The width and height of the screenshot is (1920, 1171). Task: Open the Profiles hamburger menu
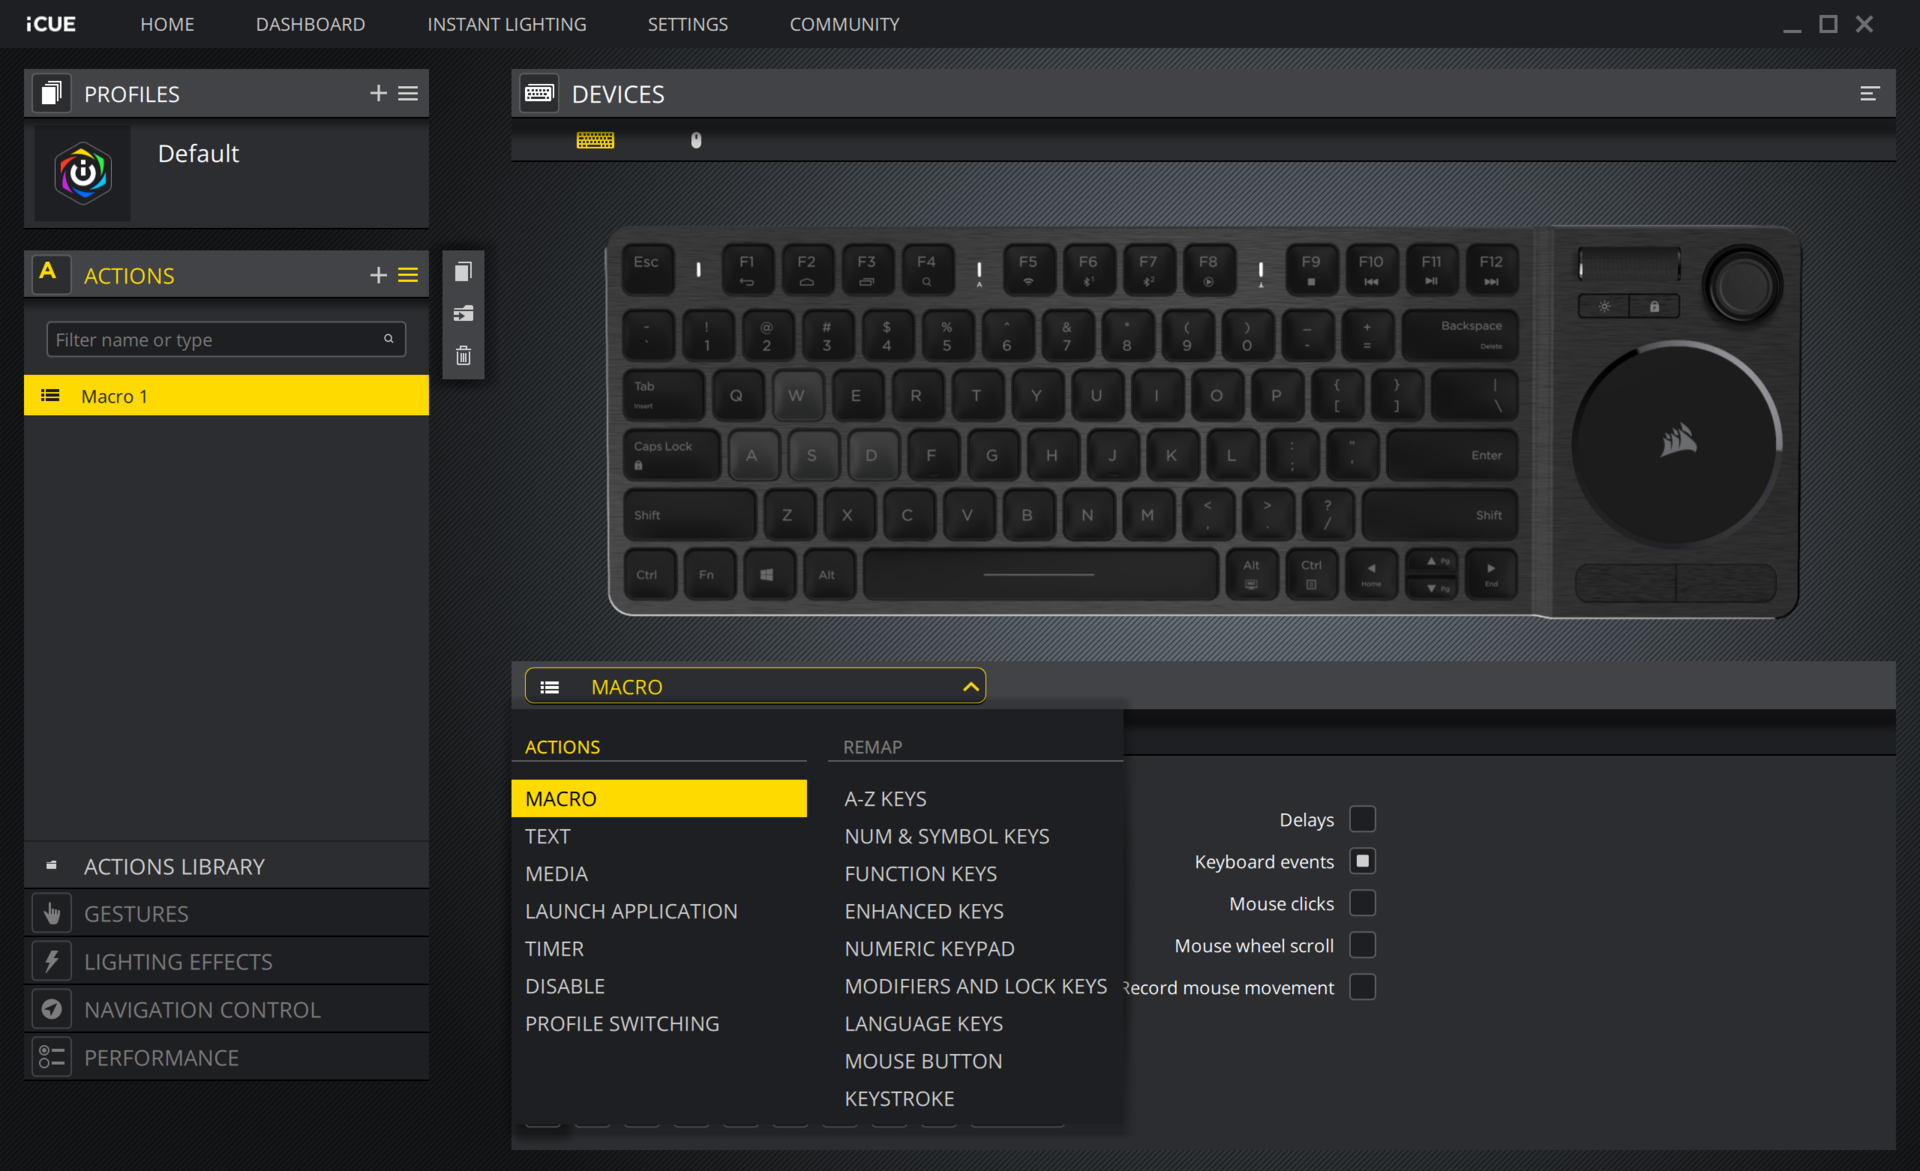coord(408,93)
